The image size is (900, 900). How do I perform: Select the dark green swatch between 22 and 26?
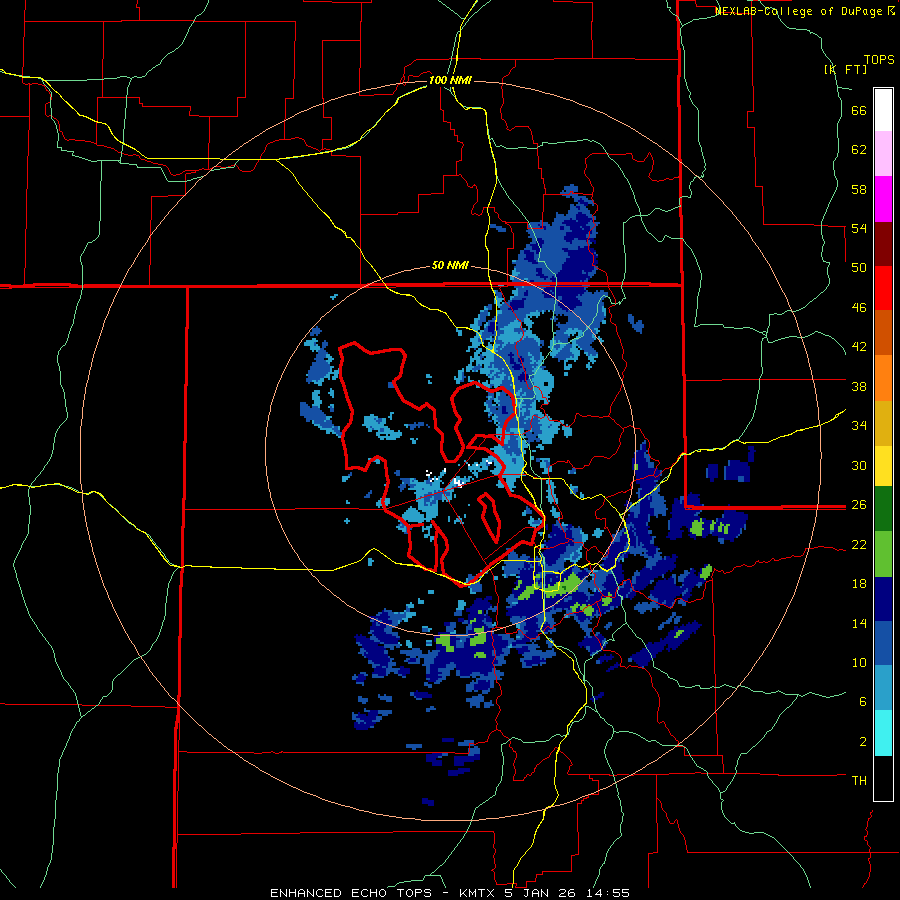click(x=883, y=509)
